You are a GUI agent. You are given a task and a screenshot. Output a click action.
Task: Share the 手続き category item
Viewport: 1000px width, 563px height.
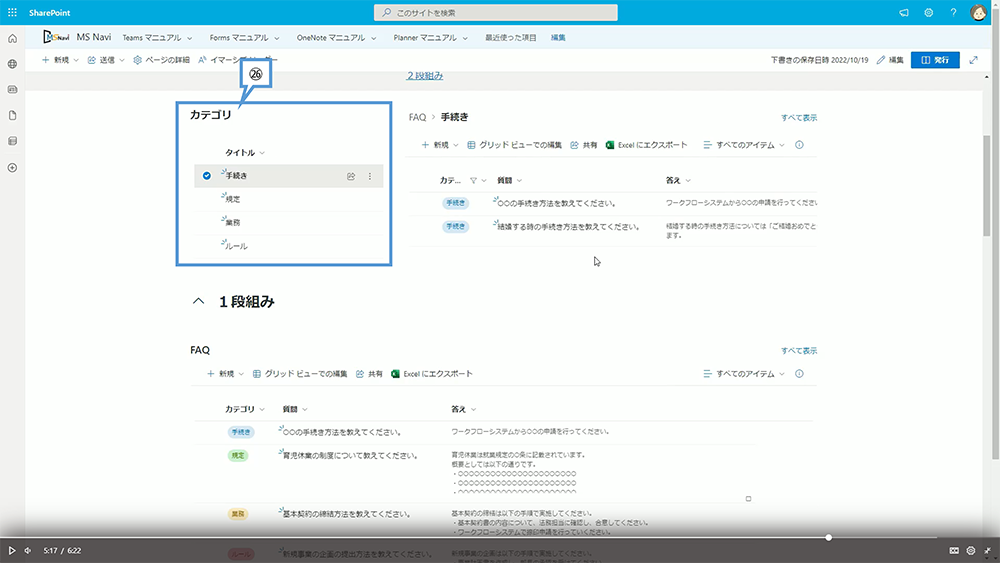point(351,176)
